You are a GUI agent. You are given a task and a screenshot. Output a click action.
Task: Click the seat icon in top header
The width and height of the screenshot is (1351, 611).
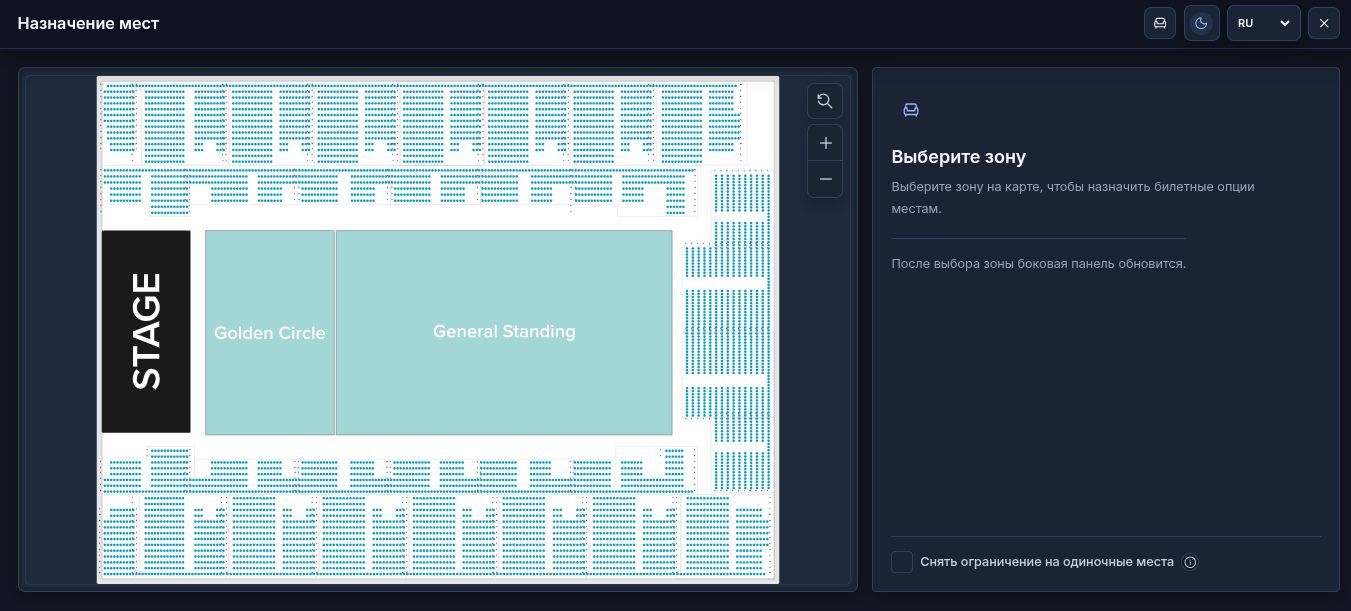click(1160, 23)
